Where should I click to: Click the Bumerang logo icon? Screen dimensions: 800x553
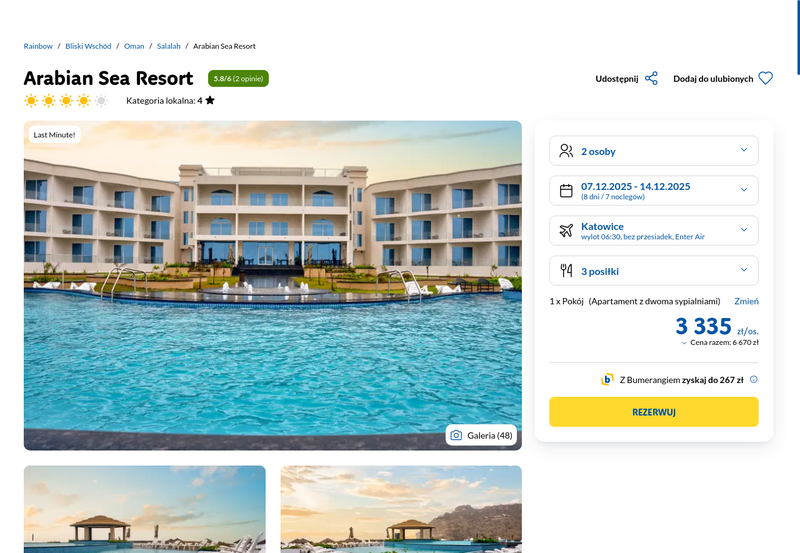click(x=607, y=380)
